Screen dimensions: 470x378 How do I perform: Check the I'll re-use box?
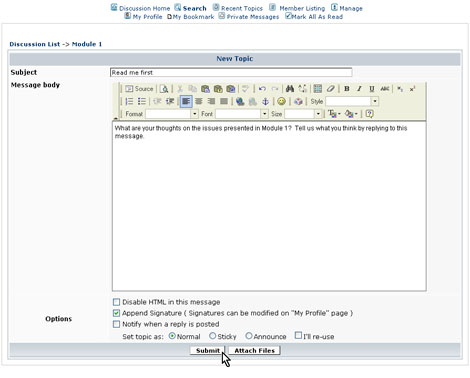click(298, 335)
